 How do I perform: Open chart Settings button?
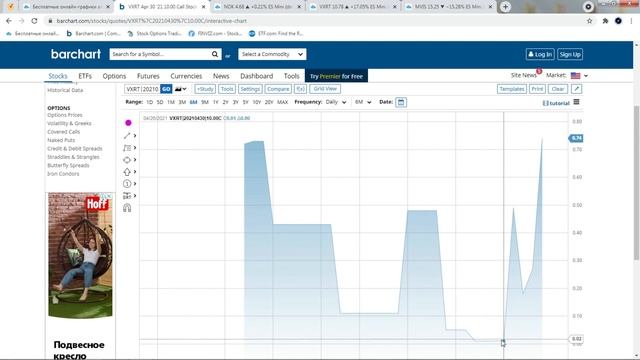tap(250, 89)
